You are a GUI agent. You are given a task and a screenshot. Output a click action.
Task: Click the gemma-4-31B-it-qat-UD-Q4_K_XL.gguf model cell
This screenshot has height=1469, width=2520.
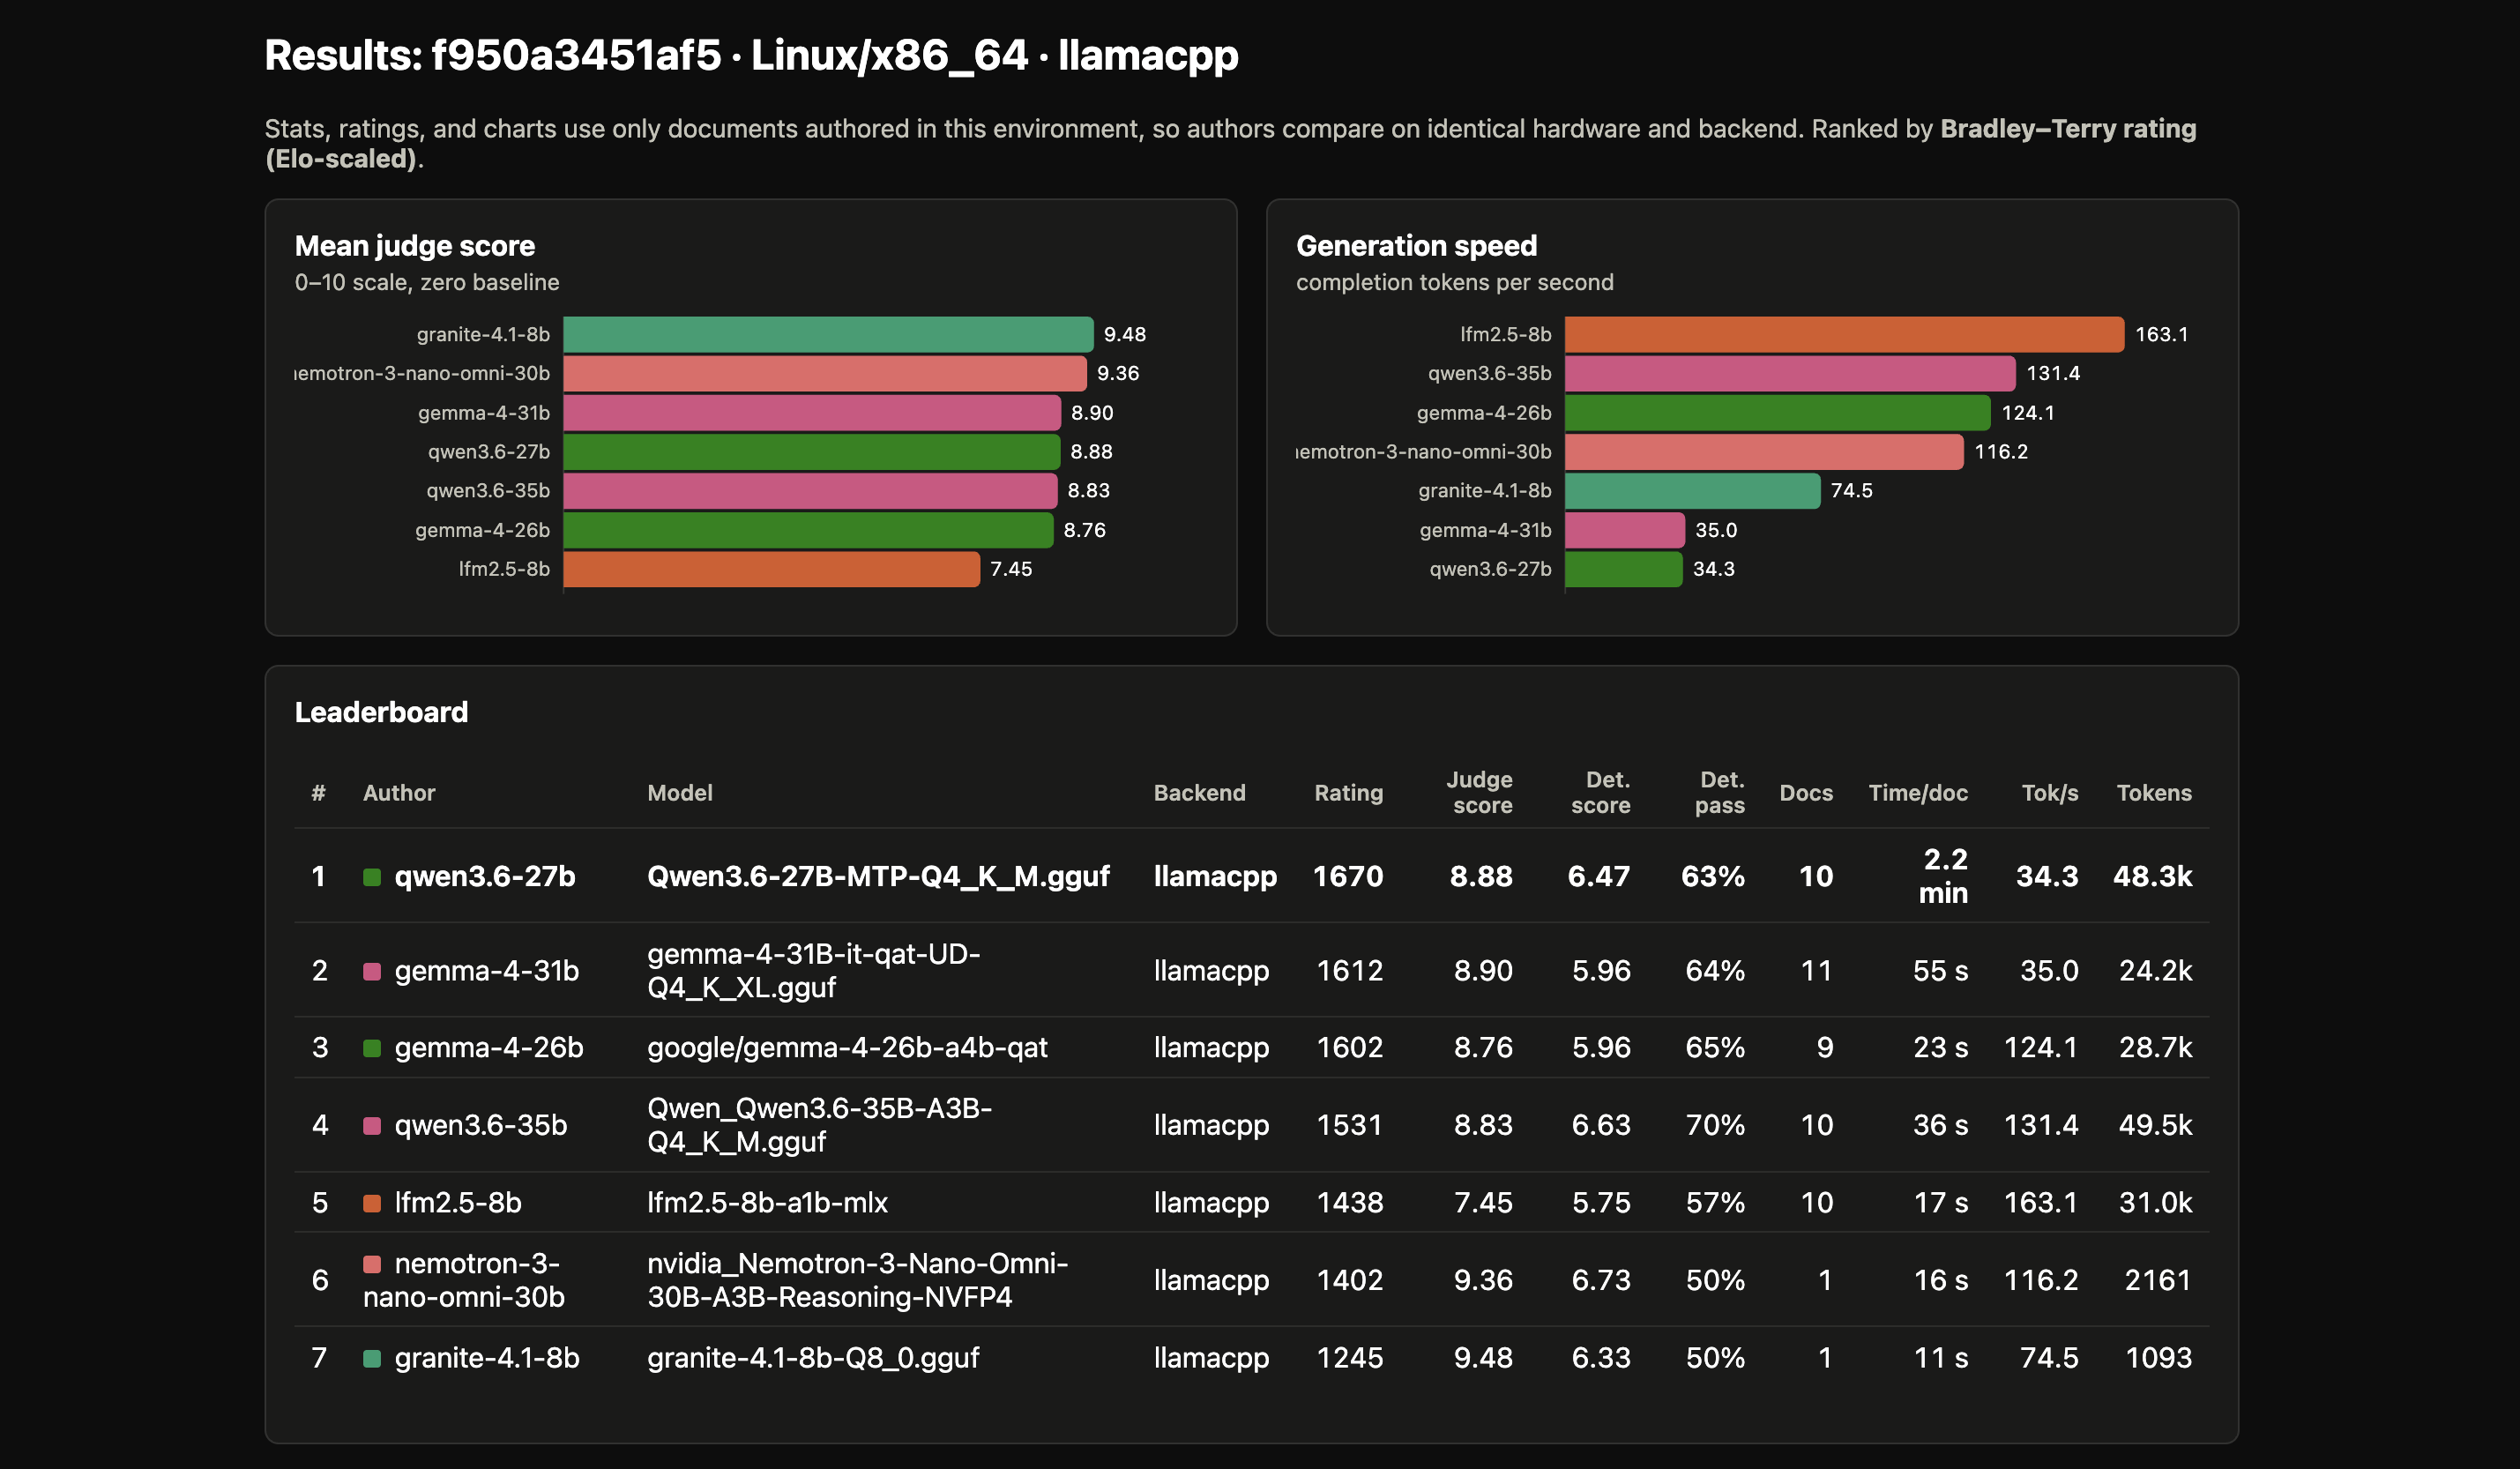pyautogui.click(x=814, y=970)
